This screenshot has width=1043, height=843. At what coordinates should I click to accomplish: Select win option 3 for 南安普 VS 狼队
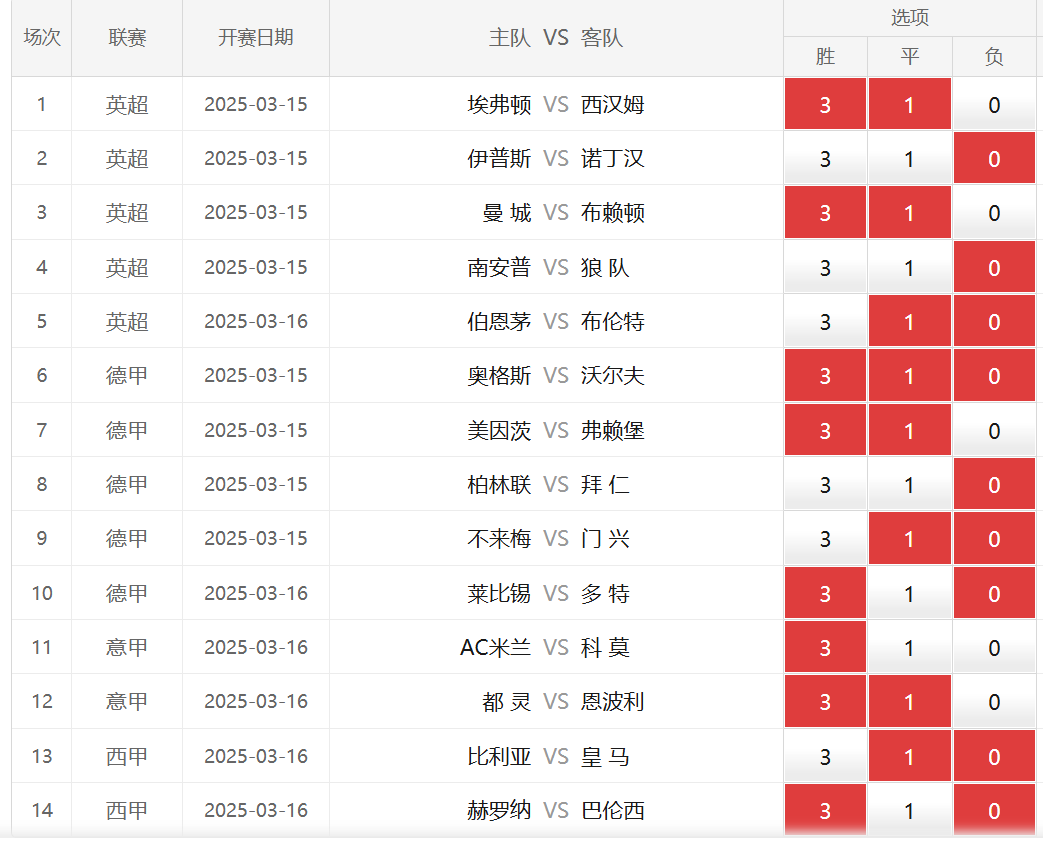pyautogui.click(x=825, y=267)
